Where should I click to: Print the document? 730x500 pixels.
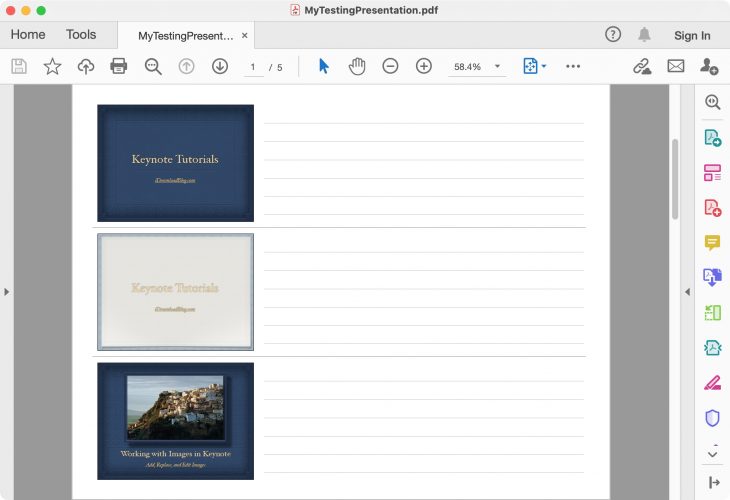click(x=119, y=66)
